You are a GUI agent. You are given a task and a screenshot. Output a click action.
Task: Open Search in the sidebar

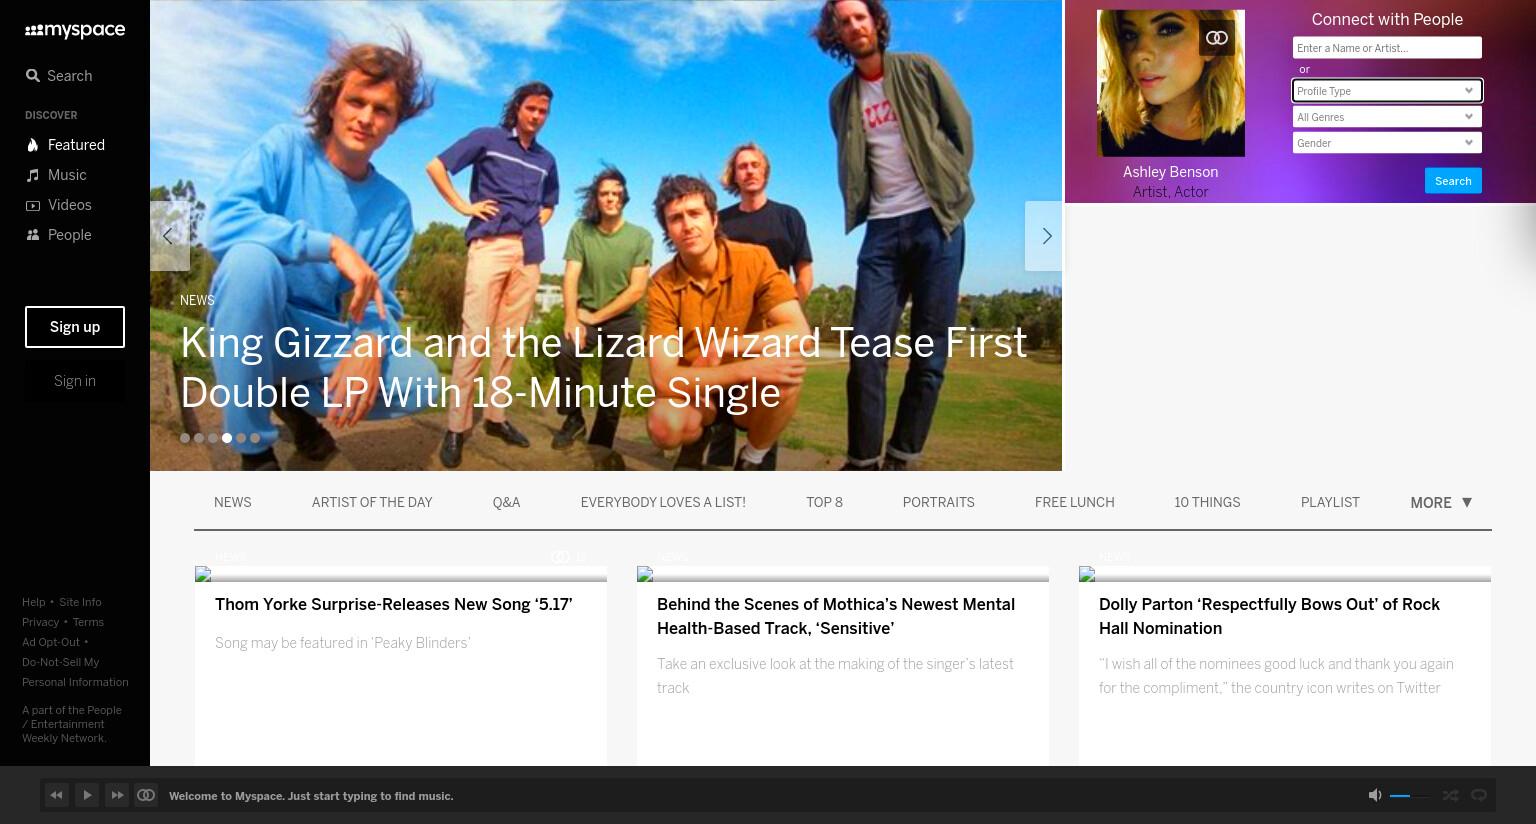[59, 76]
